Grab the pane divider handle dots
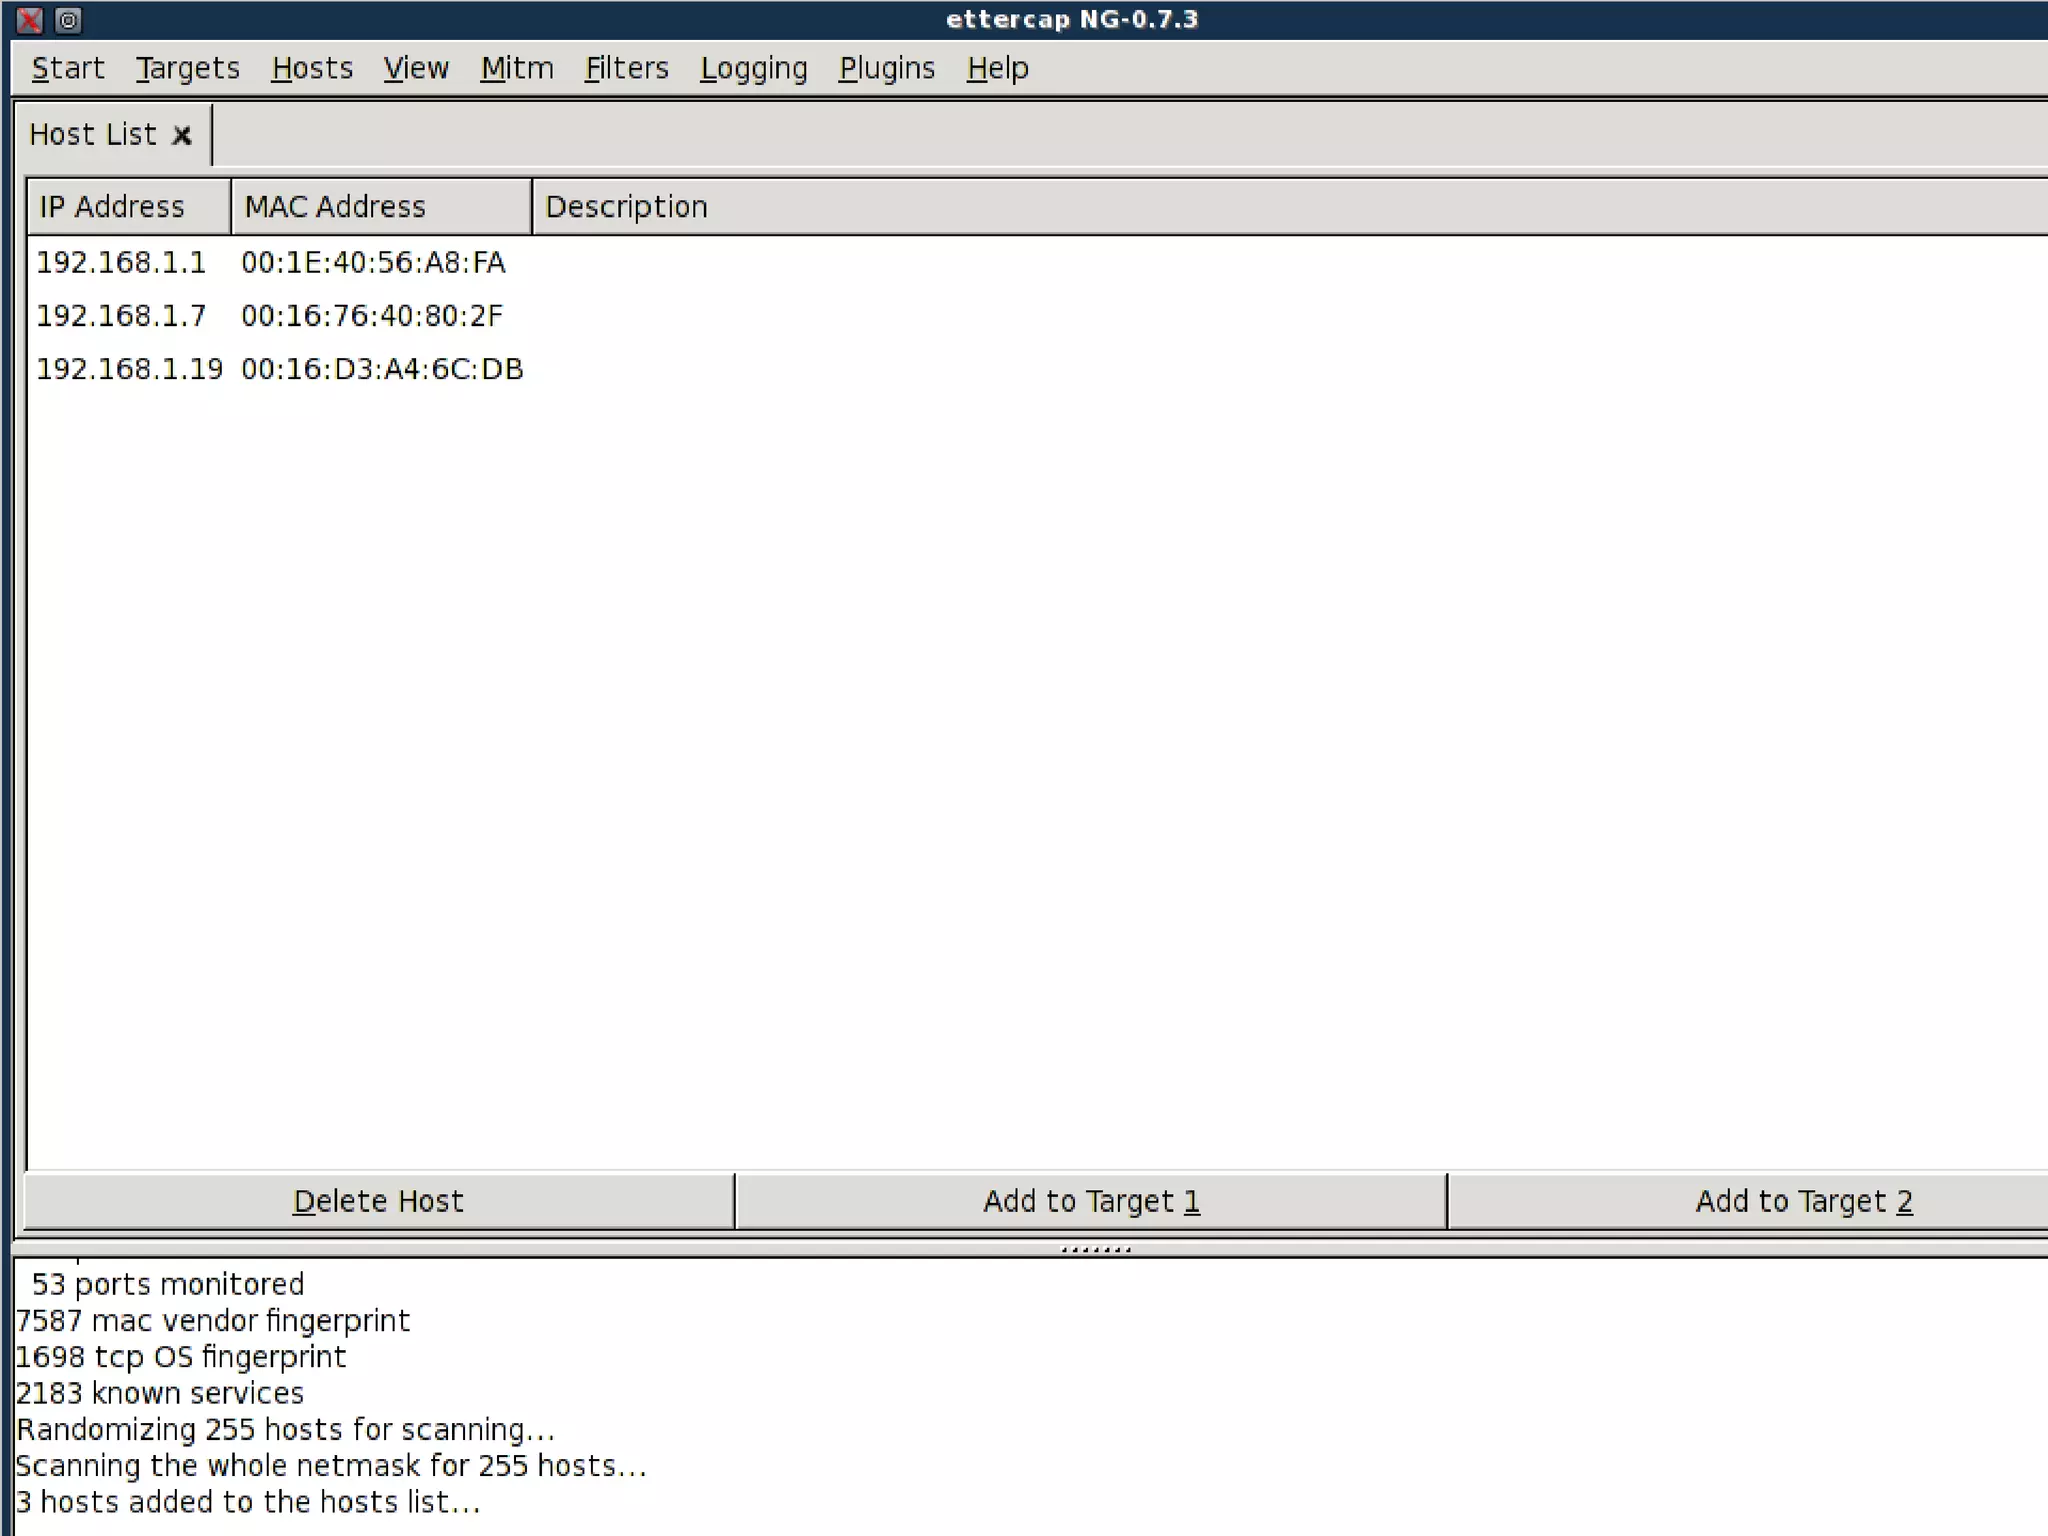Viewport: 2048px width, 1536px height. point(1096,1249)
